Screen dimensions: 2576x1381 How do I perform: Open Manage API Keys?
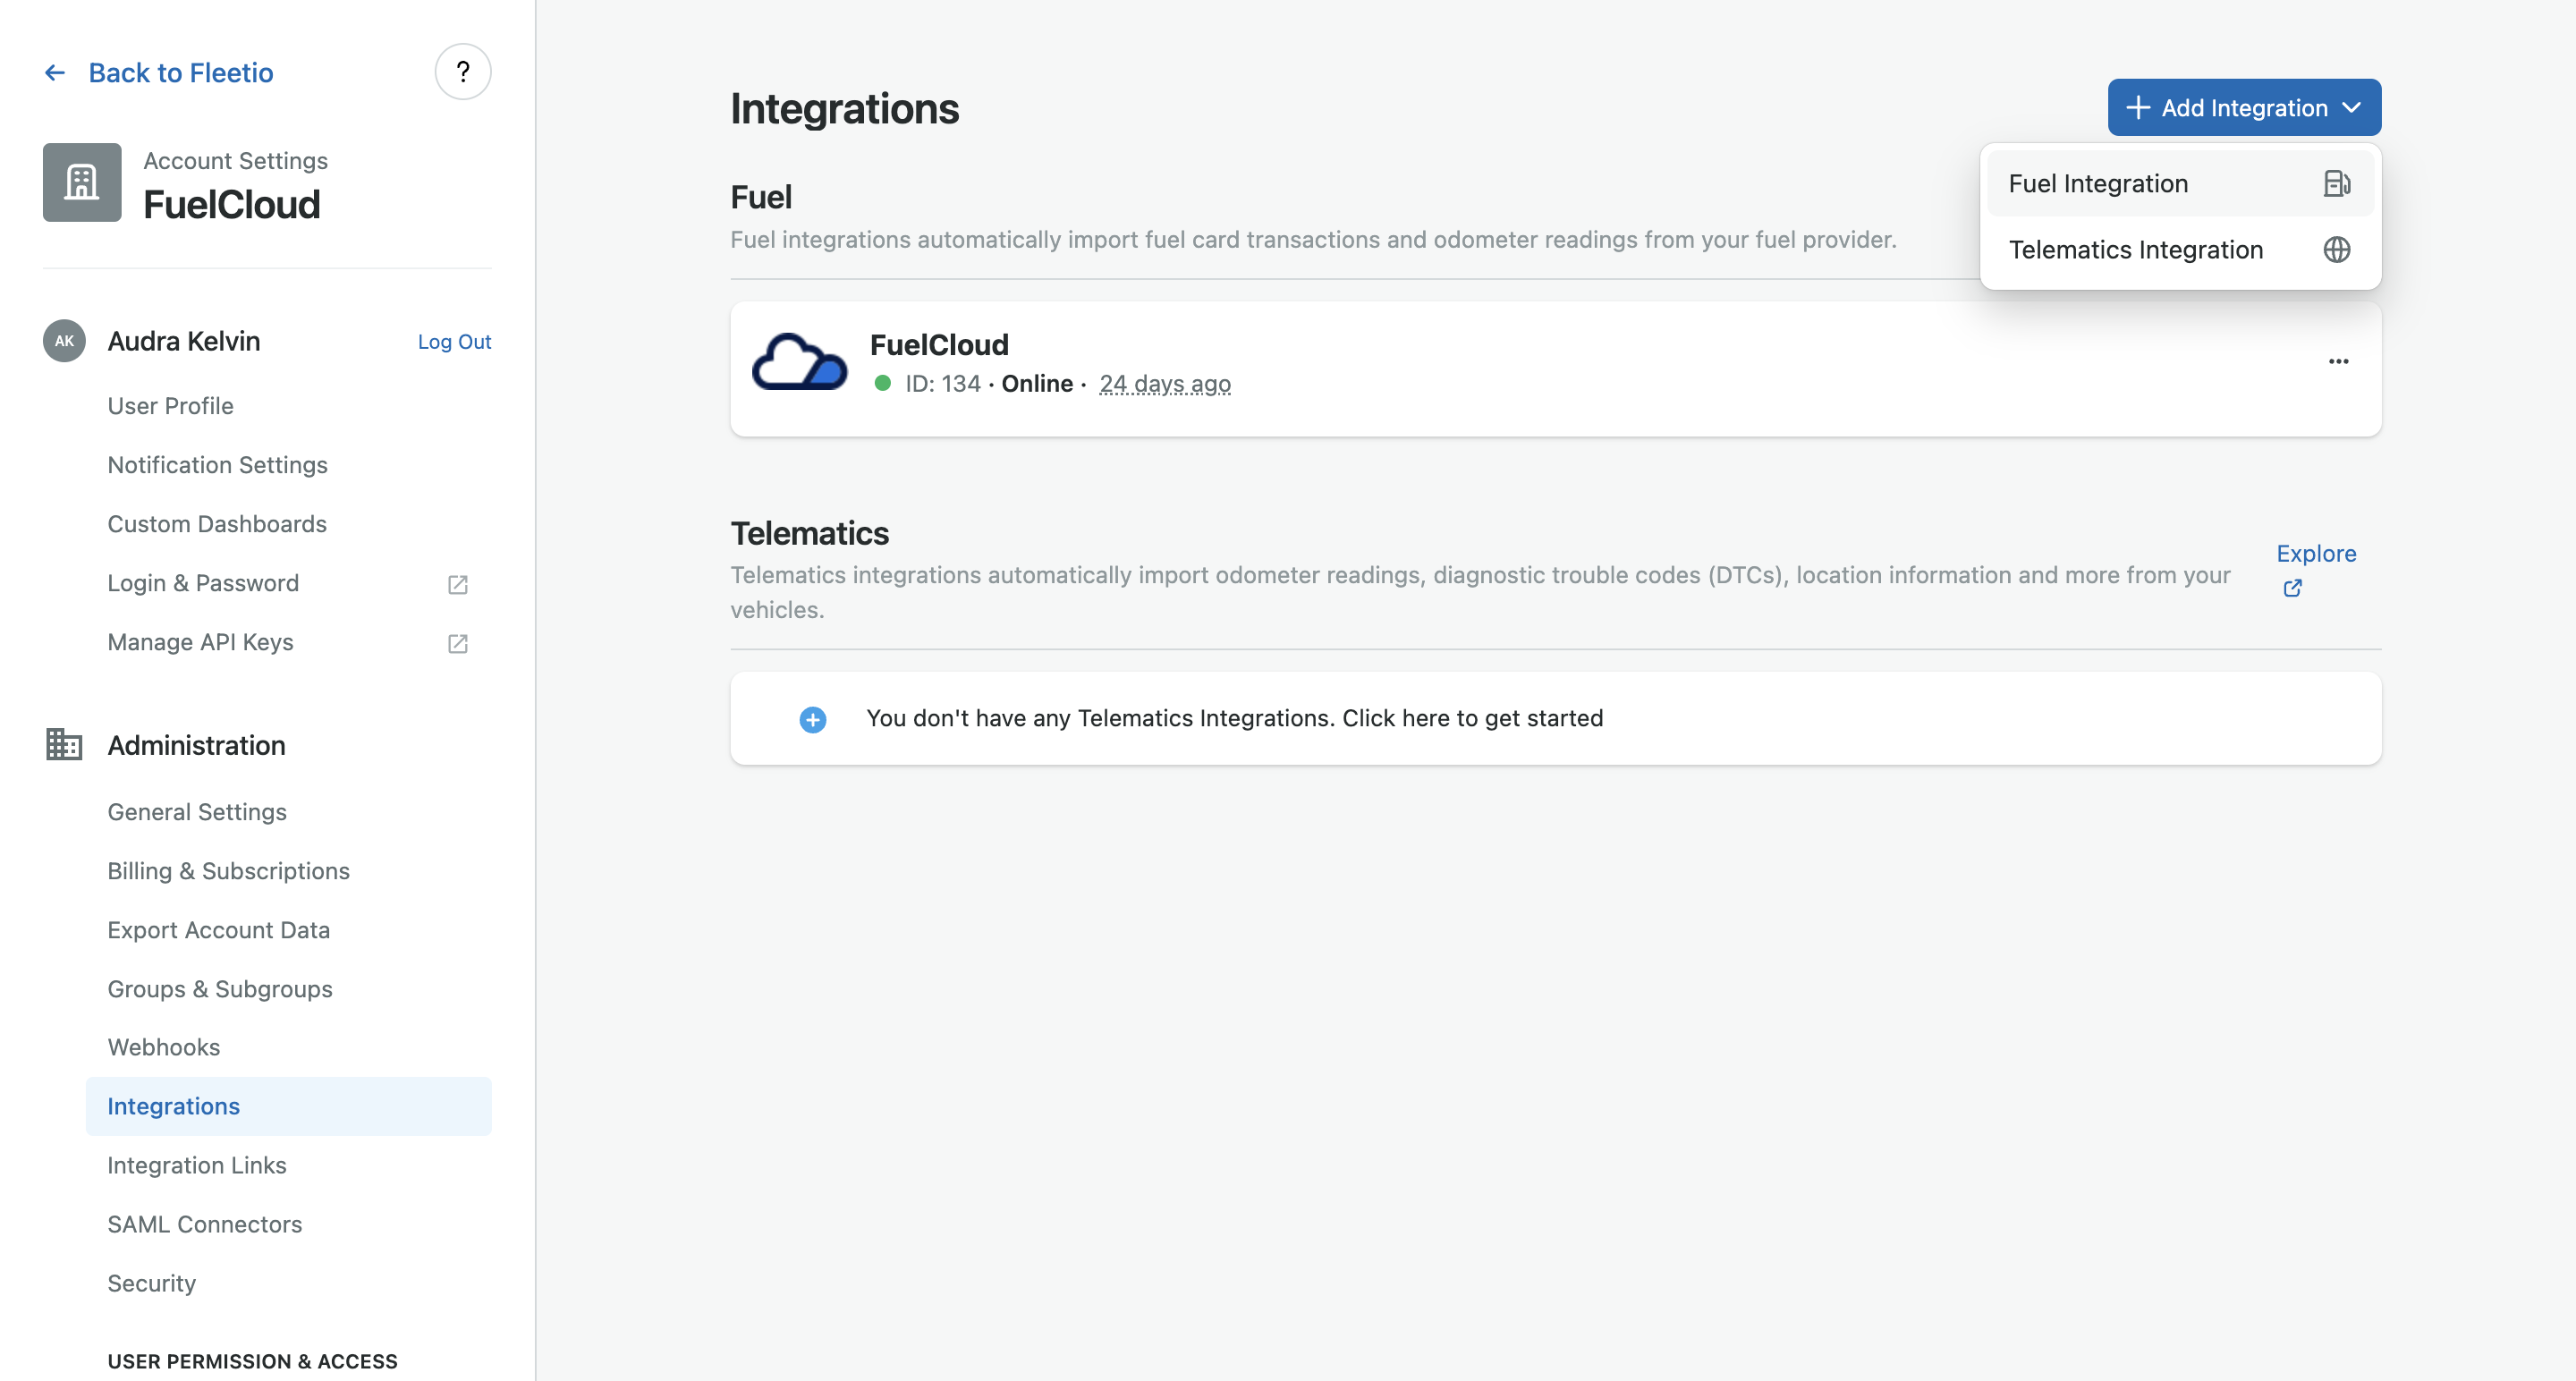pyautogui.click(x=200, y=642)
